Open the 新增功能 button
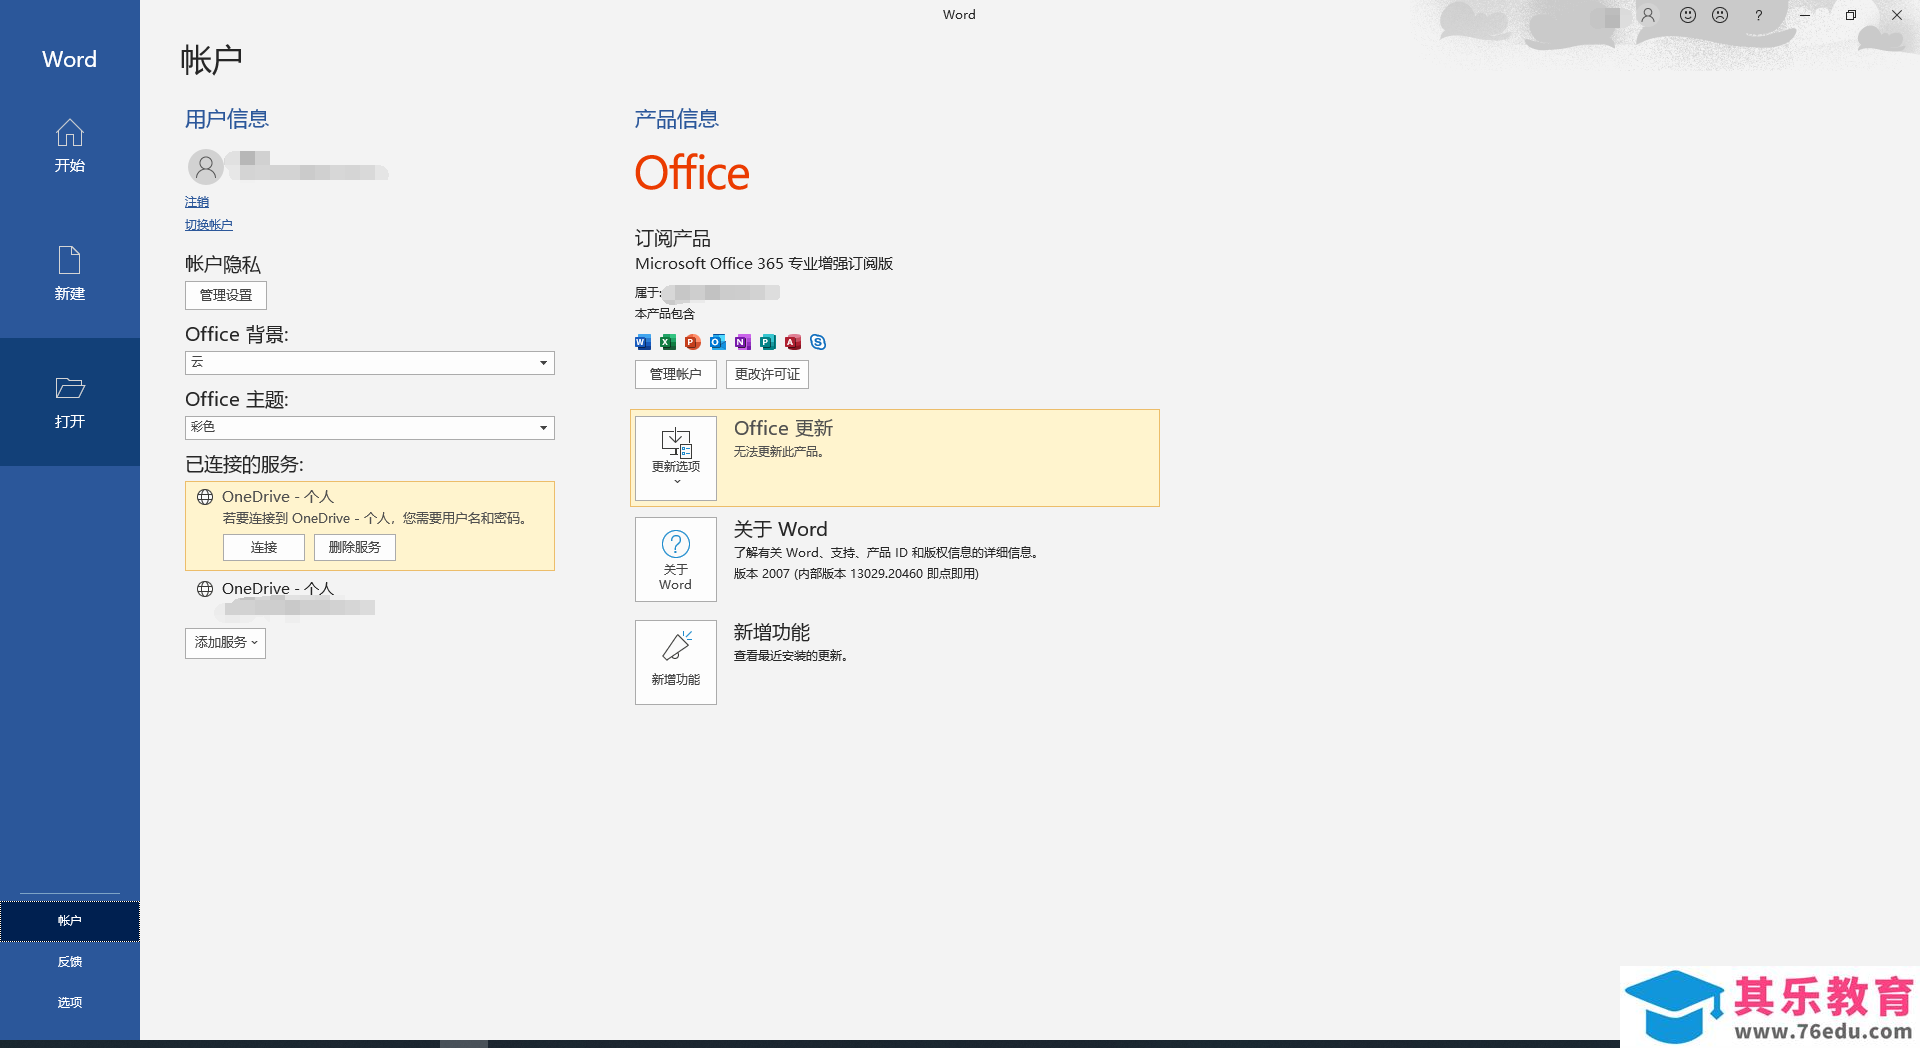The height and width of the screenshot is (1048, 1920). tap(676, 662)
